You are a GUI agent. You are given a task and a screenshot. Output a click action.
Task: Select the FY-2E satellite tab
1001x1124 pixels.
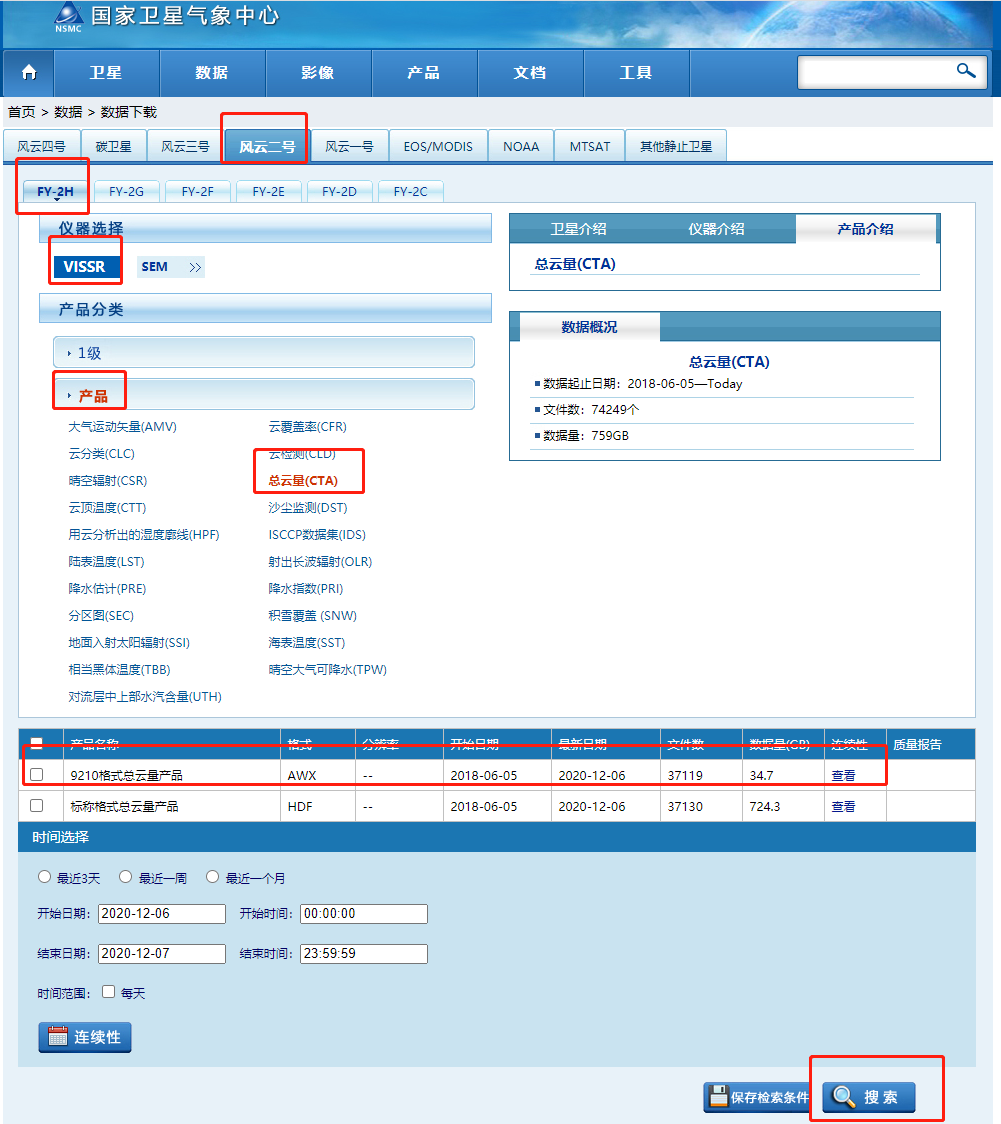coord(269,191)
